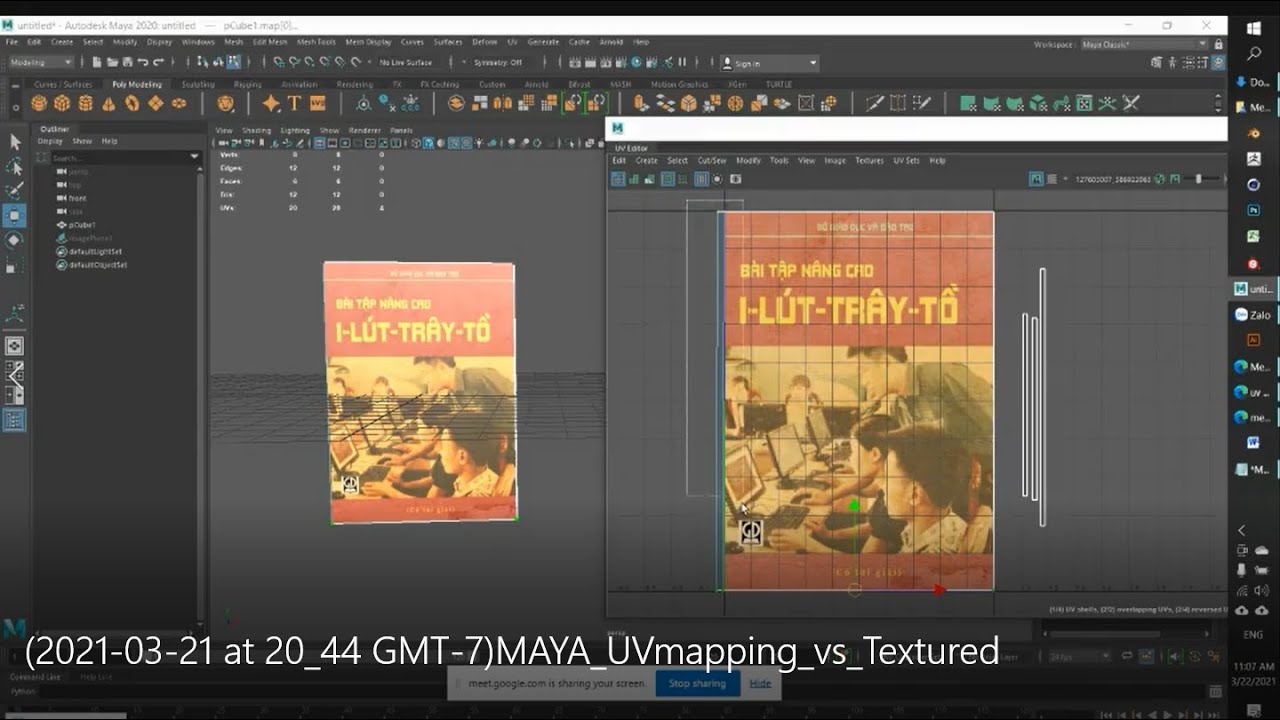The width and height of the screenshot is (1280, 720).
Task: Switch to the Sculpting shelf tab
Action: coord(198,85)
